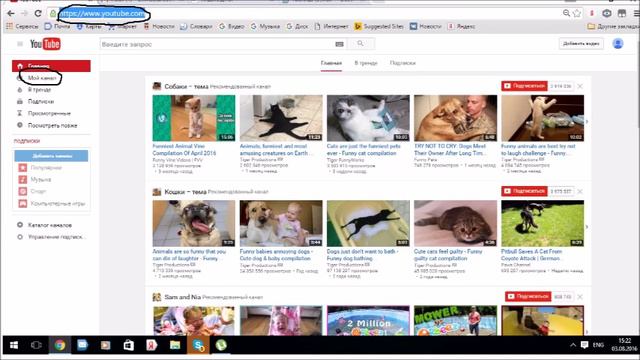This screenshot has width=640, height=360.
Task: Open Мой канал in the sidebar
Action: pos(42,78)
